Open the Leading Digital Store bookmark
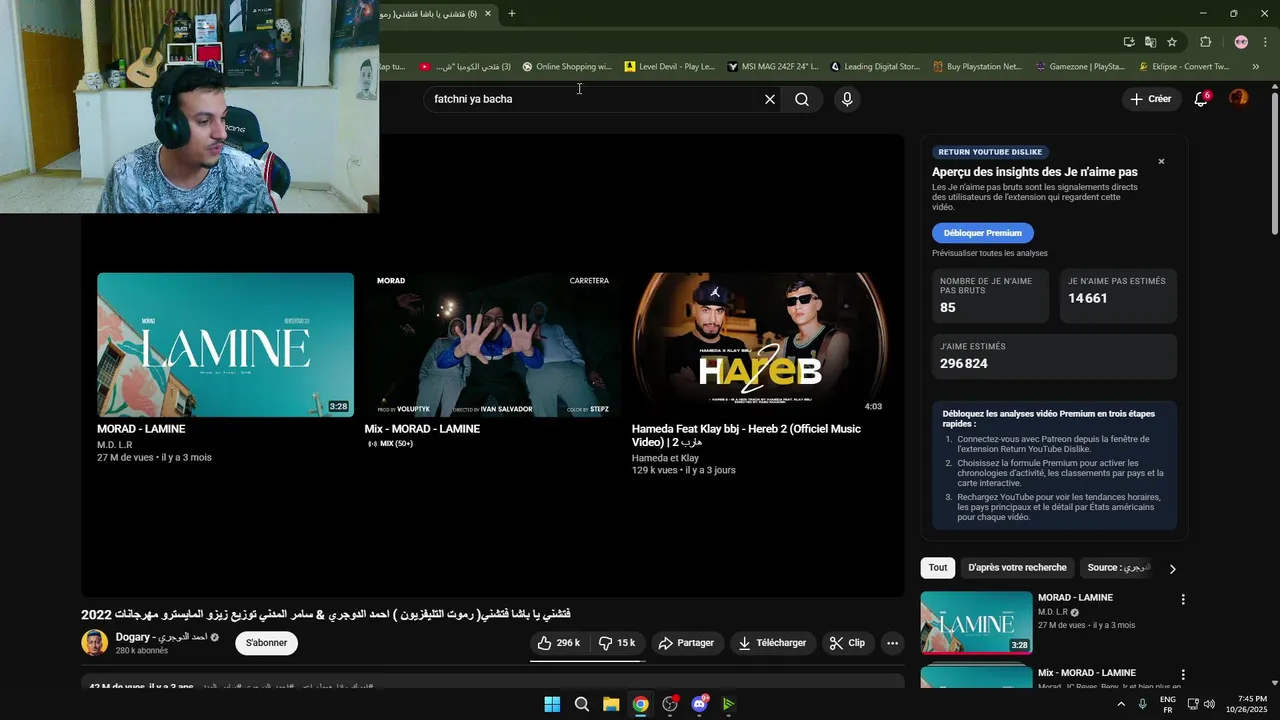 pyautogui.click(x=875, y=67)
